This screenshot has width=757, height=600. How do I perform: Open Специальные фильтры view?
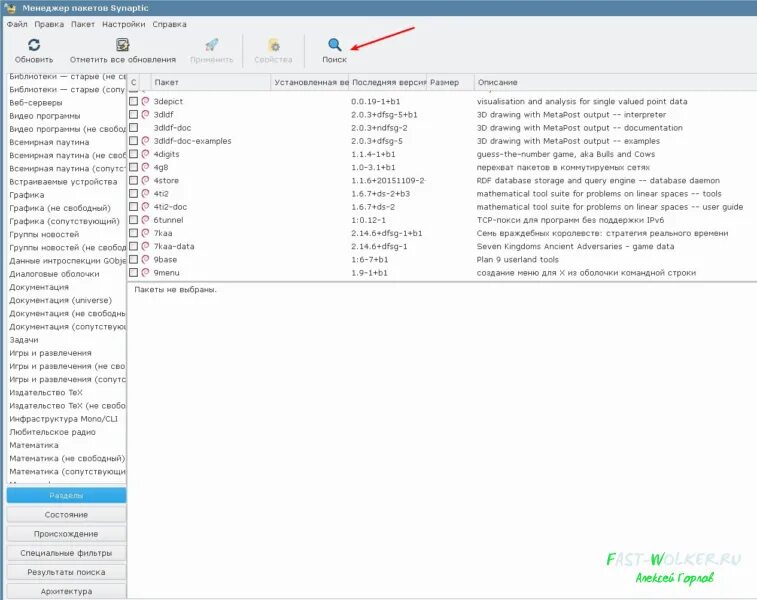coord(67,553)
